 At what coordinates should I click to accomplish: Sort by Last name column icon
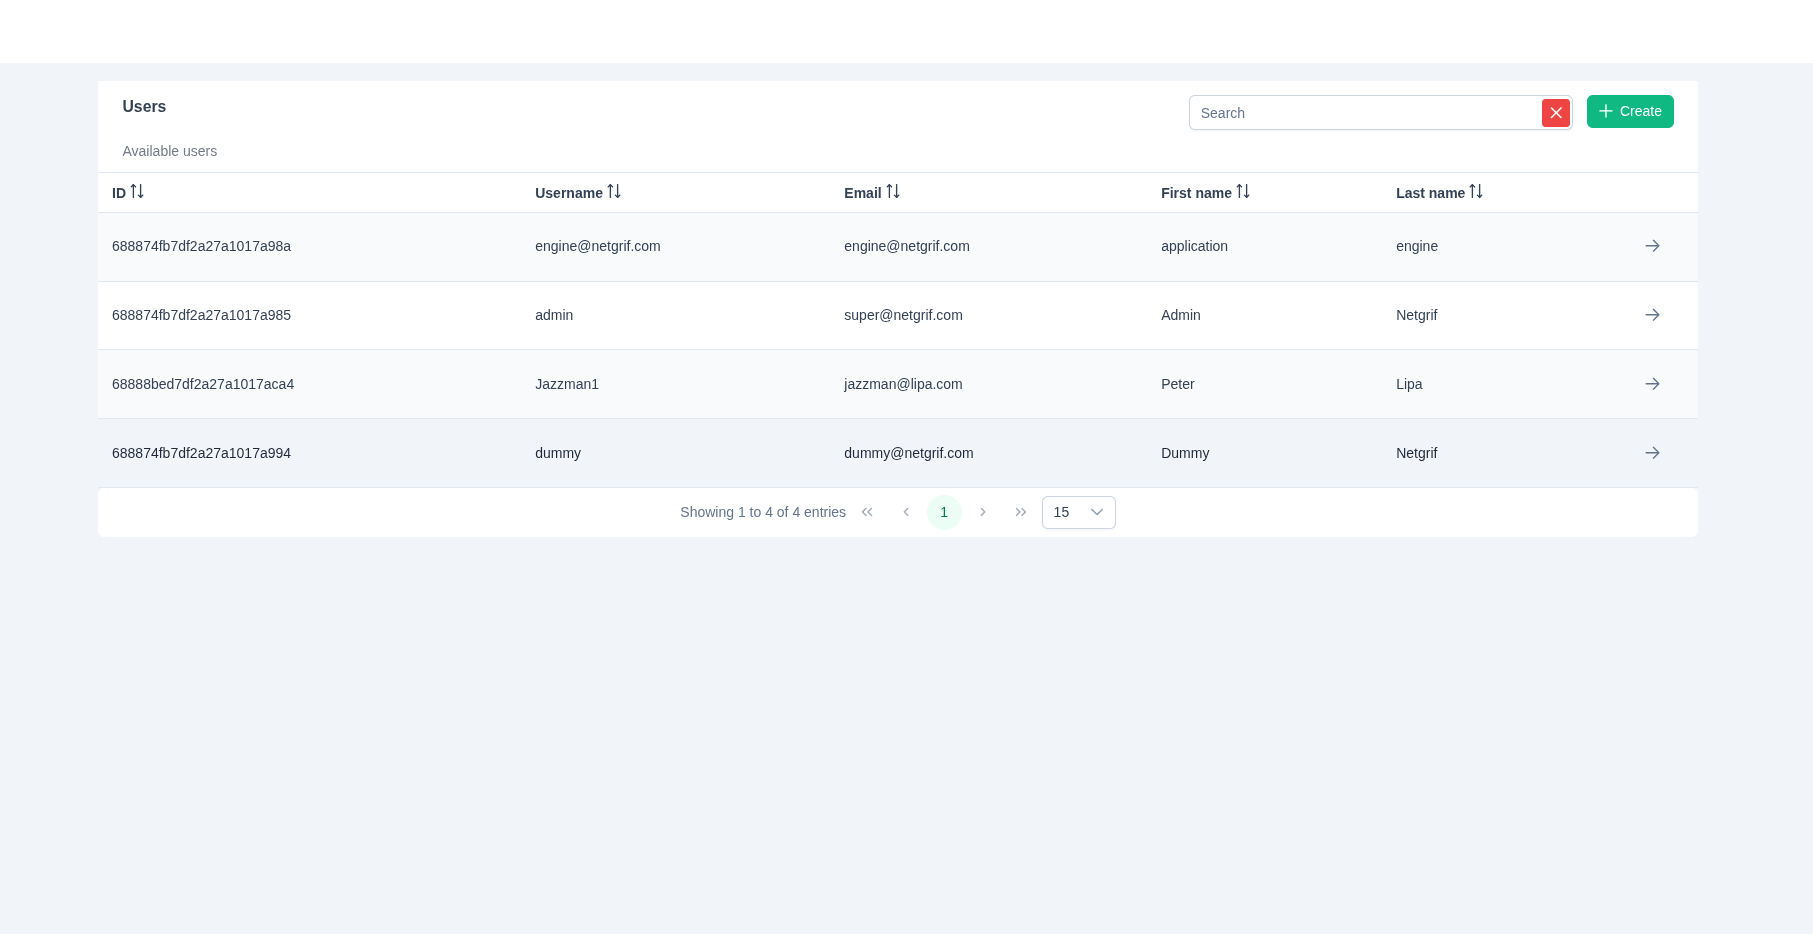tap(1476, 192)
